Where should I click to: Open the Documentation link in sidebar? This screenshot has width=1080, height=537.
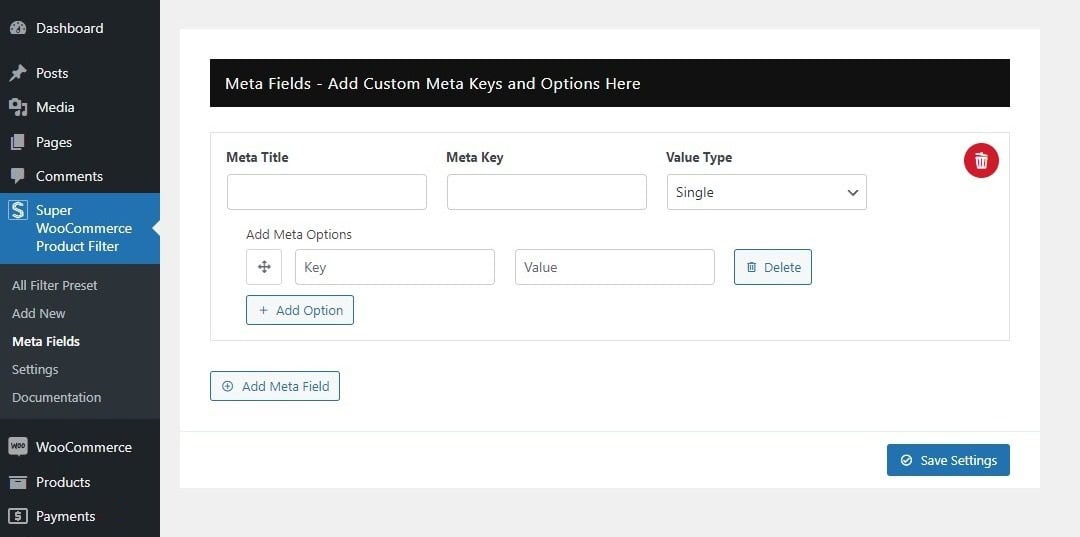[x=56, y=397]
